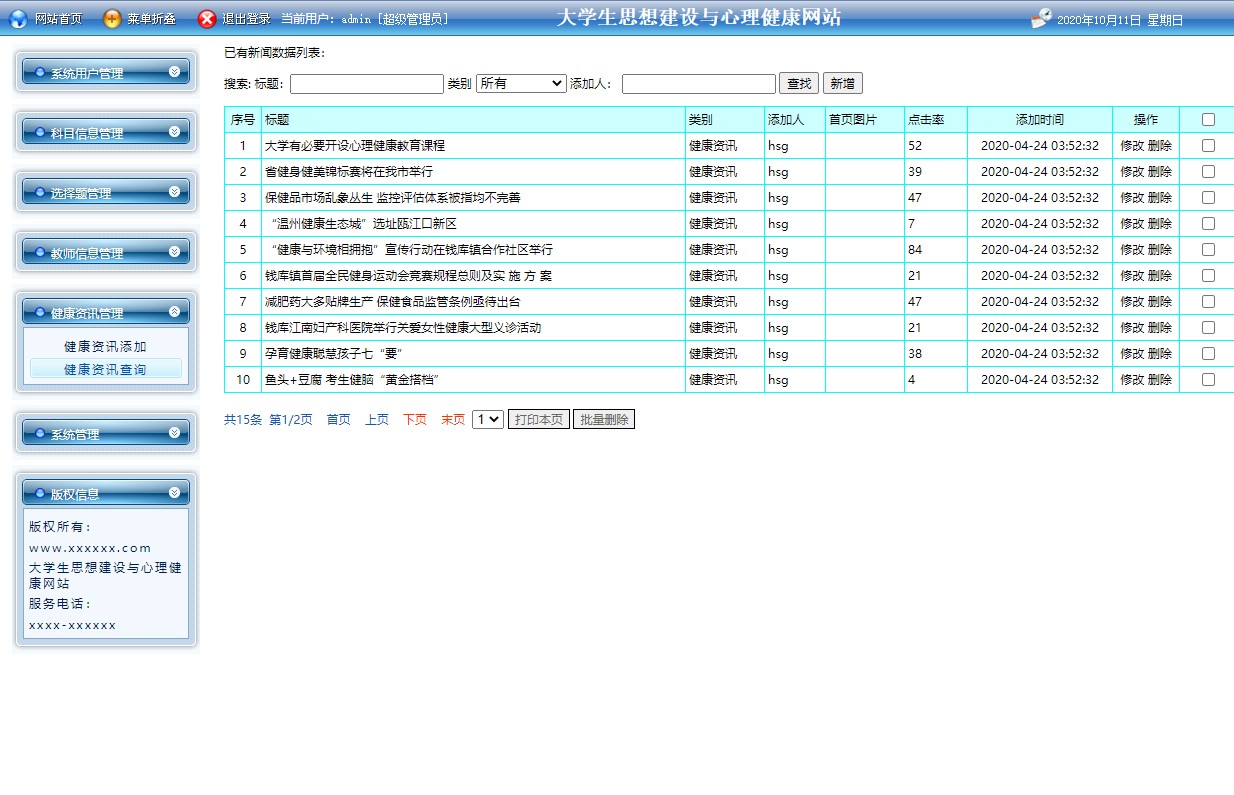Image resolution: width=1234 pixels, height=795 pixels.
Task: Click the bullet icon on 系统管理 panel
Action: coord(40,434)
